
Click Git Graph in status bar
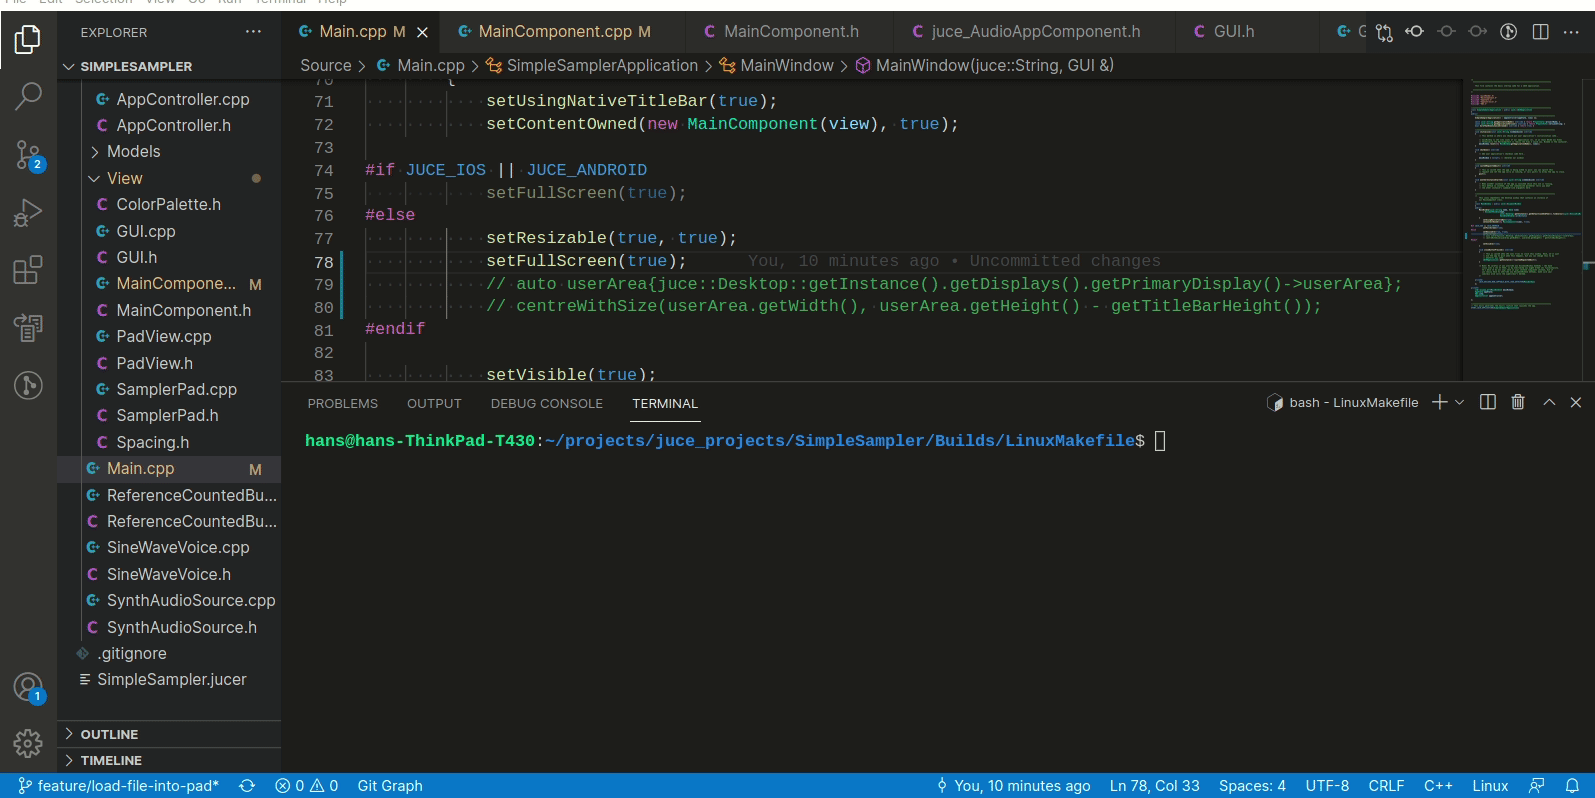coord(390,786)
